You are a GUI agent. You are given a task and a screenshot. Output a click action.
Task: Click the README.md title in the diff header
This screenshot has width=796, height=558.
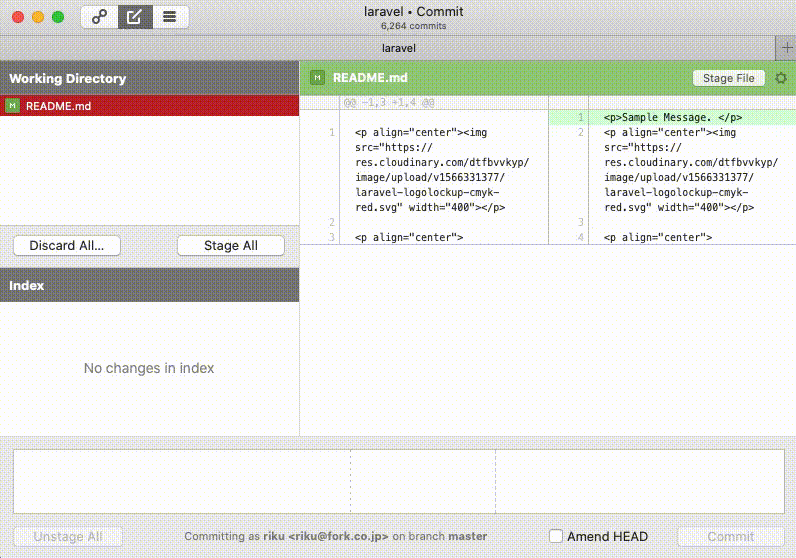click(370, 78)
